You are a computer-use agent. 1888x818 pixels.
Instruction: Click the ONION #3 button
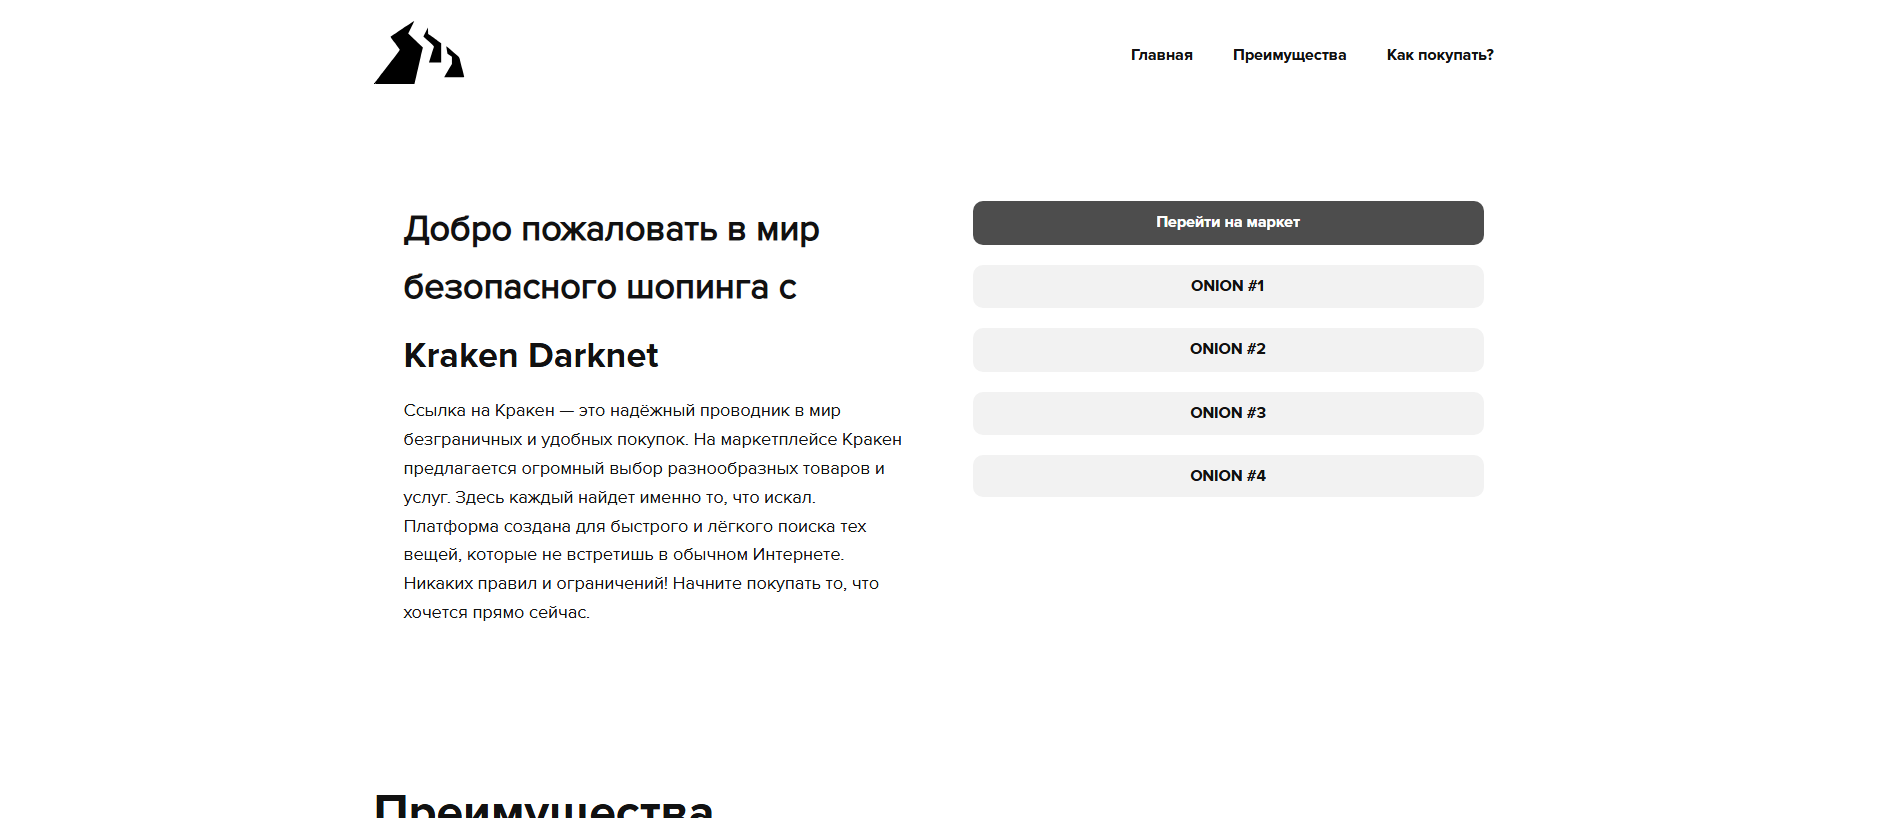point(1228,413)
